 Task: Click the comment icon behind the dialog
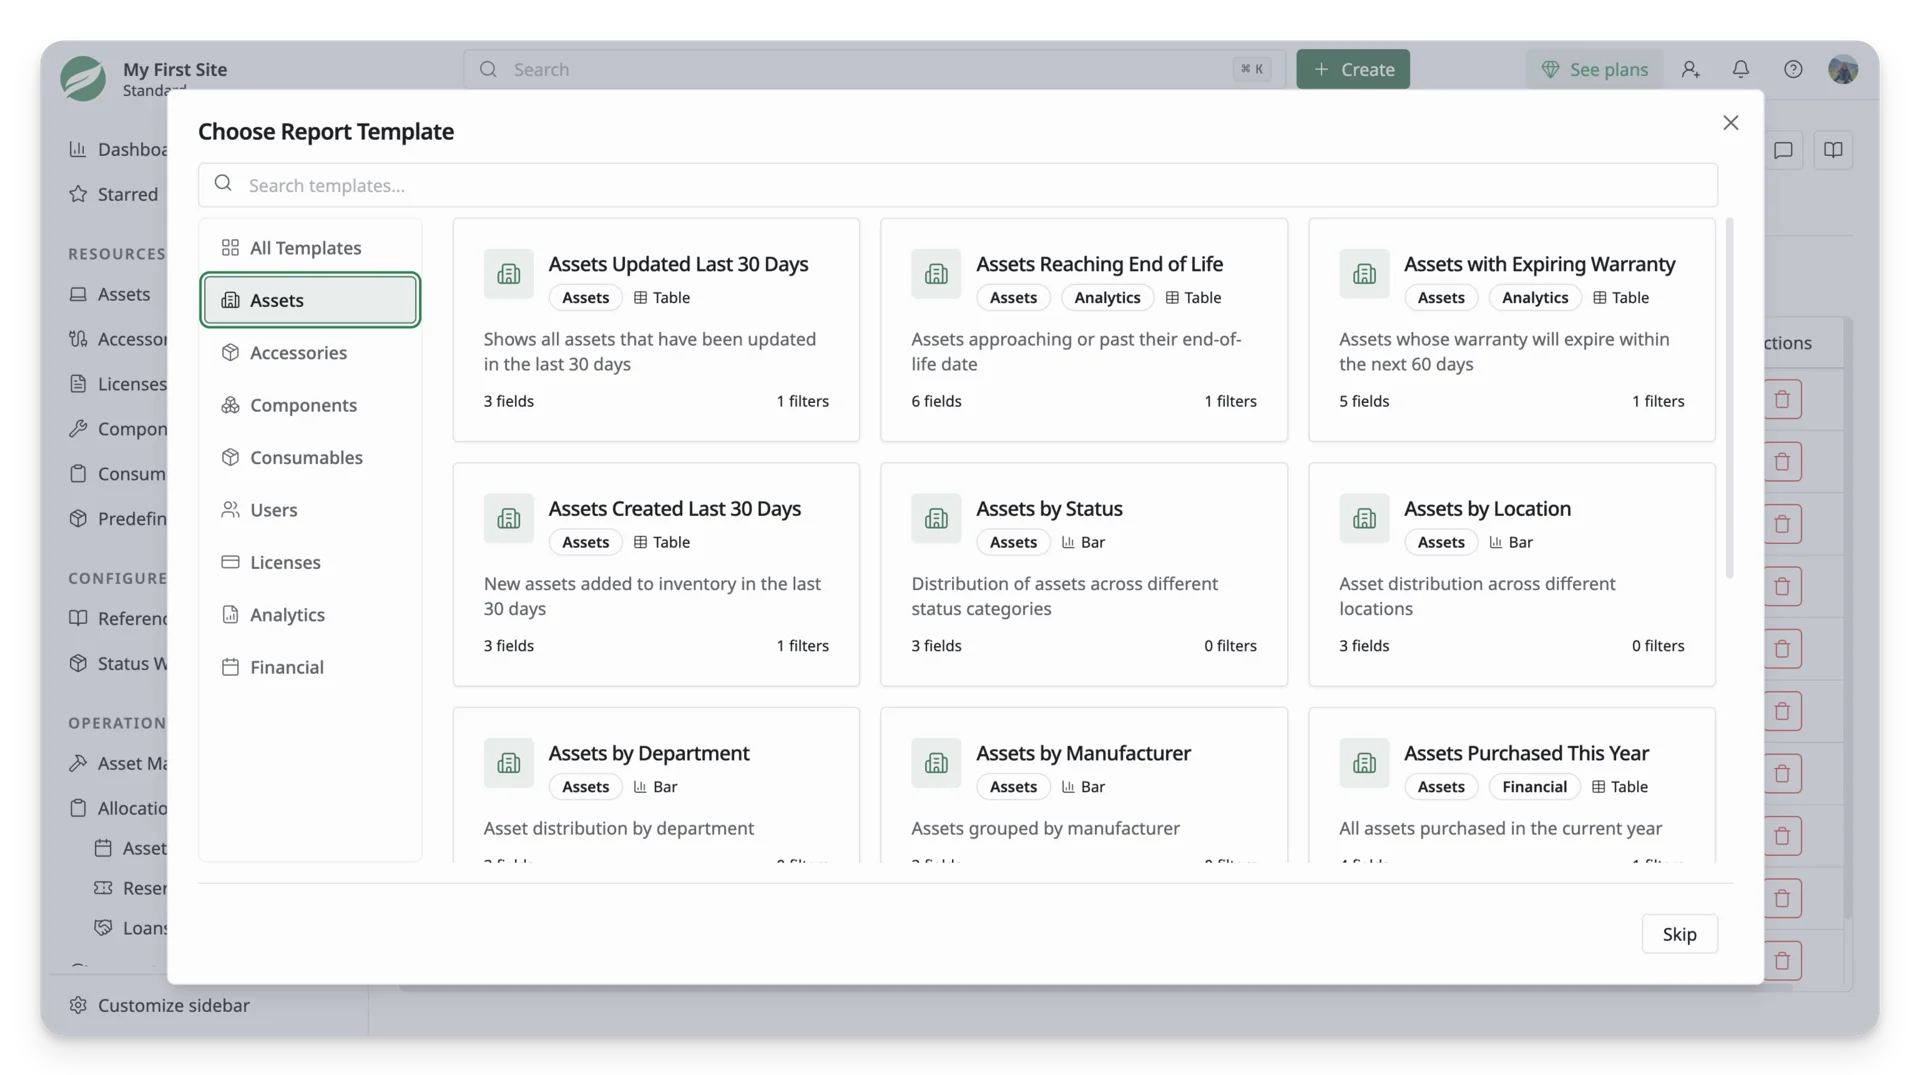(1783, 150)
